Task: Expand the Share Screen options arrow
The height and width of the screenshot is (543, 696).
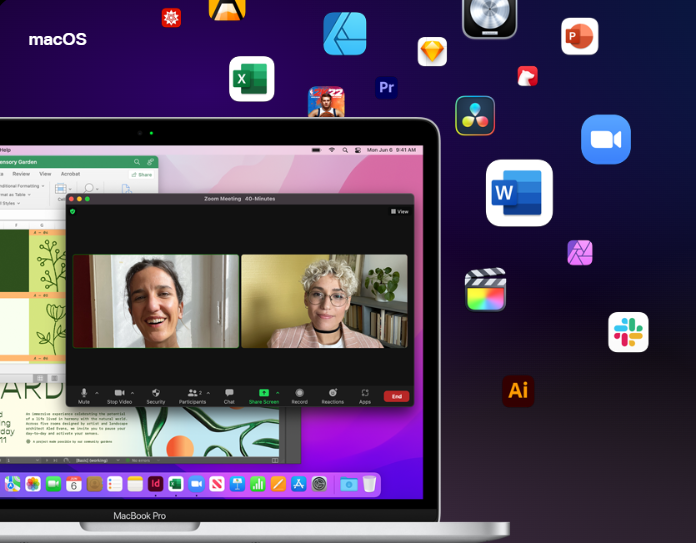Action: [278, 393]
